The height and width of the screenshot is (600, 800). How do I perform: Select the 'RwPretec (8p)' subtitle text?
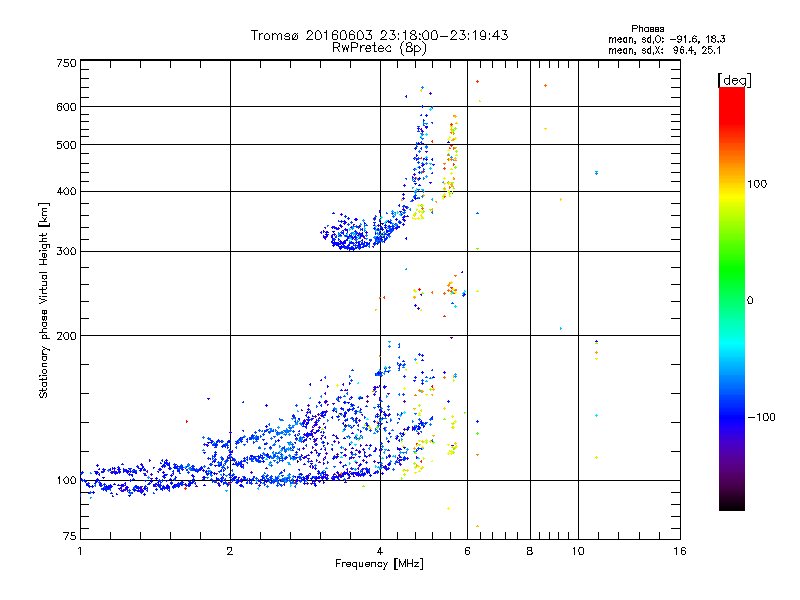(379, 48)
